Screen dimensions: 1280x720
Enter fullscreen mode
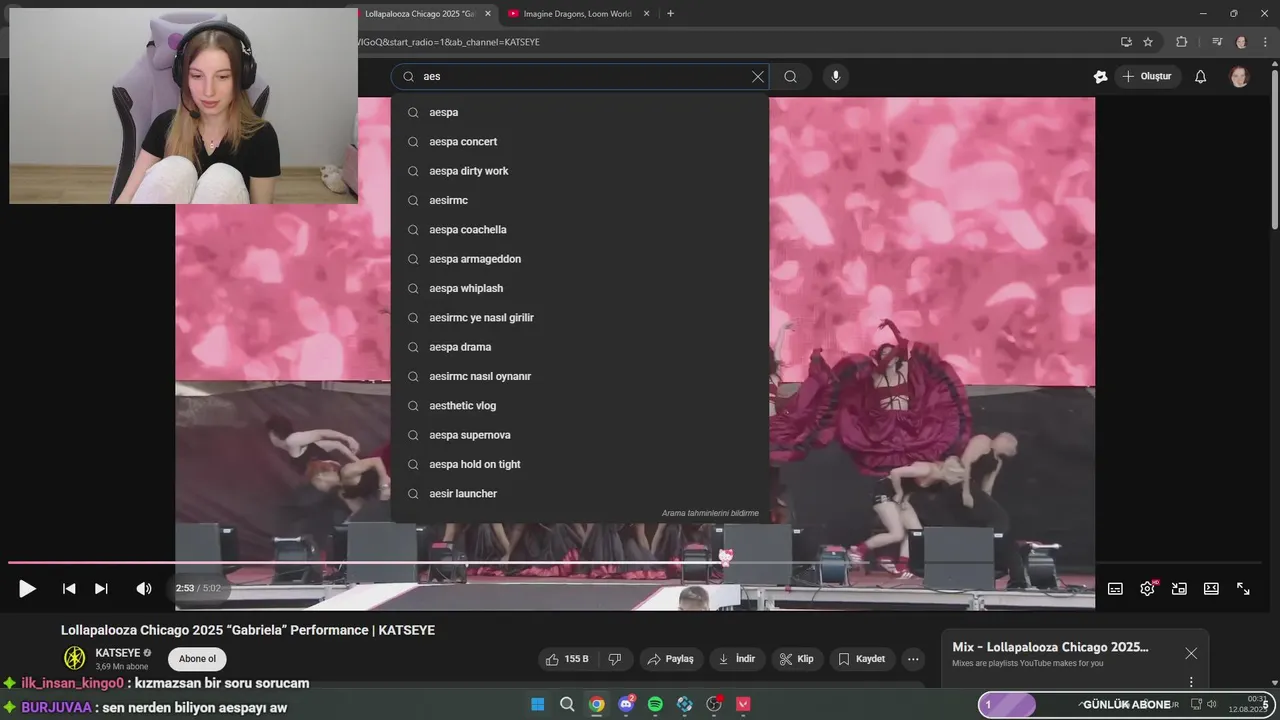click(1243, 589)
